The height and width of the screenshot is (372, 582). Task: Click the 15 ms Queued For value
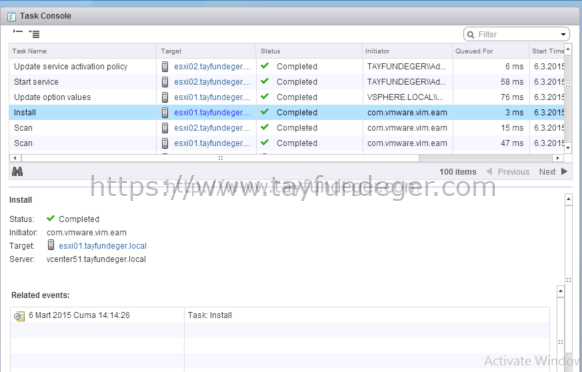coord(512,128)
